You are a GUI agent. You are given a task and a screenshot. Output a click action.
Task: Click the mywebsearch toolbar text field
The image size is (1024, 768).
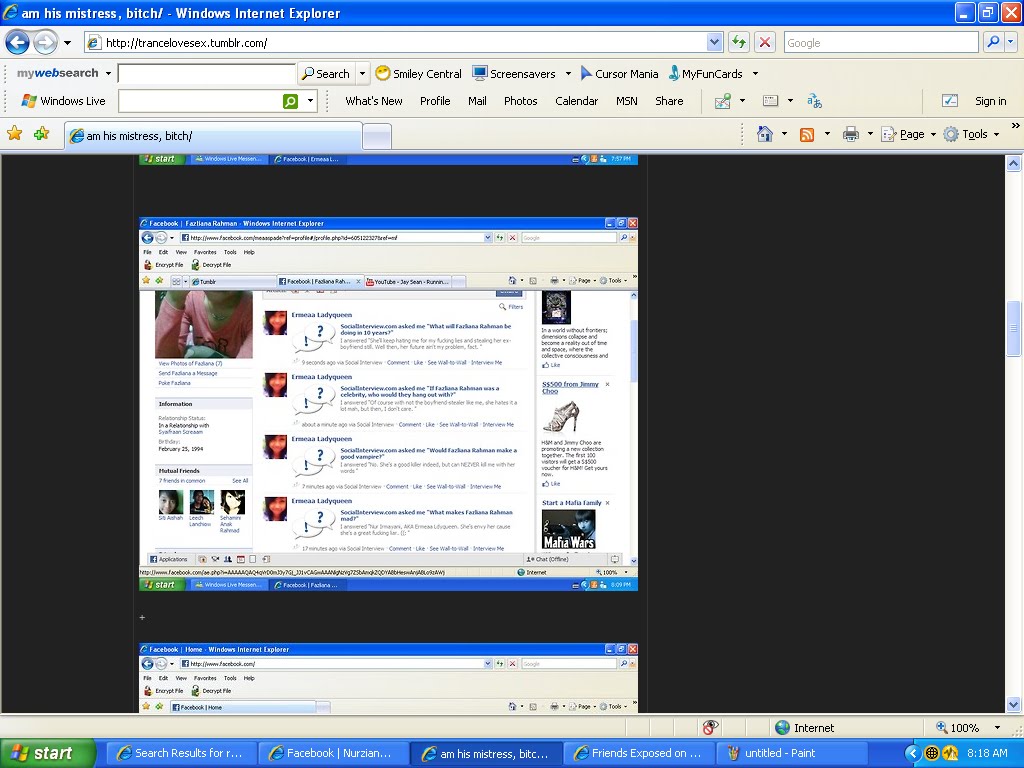pos(206,73)
